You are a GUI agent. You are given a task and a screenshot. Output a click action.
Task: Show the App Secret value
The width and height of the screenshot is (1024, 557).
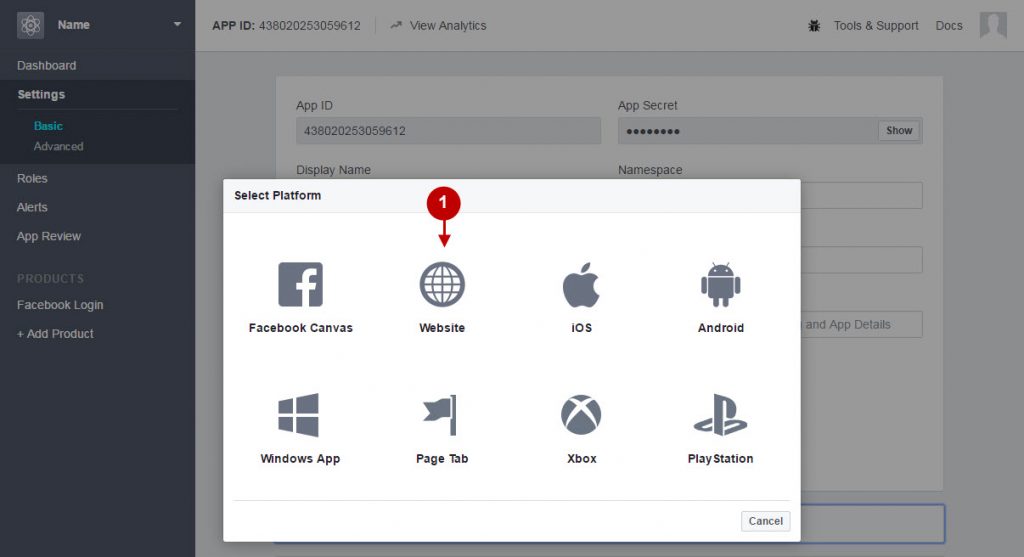(x=899, y=131)
